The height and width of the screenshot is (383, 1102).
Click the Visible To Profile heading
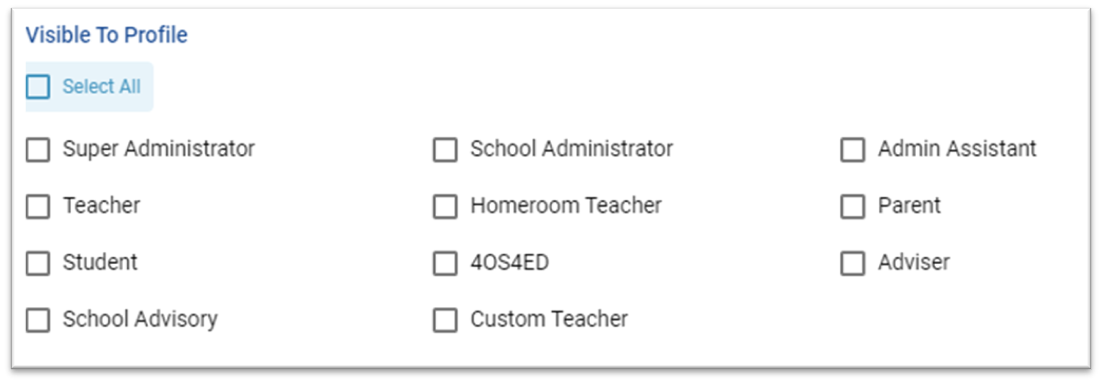tap(107, 35)
